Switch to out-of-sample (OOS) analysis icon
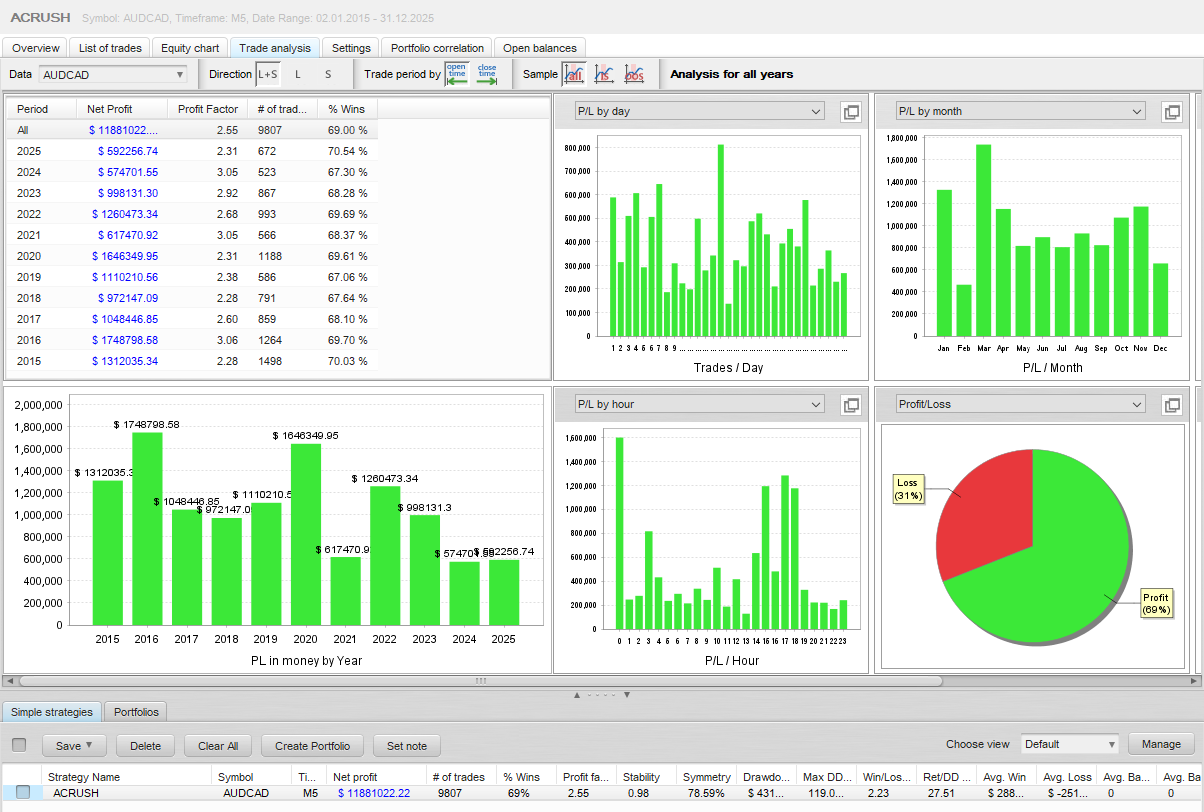 634,74
